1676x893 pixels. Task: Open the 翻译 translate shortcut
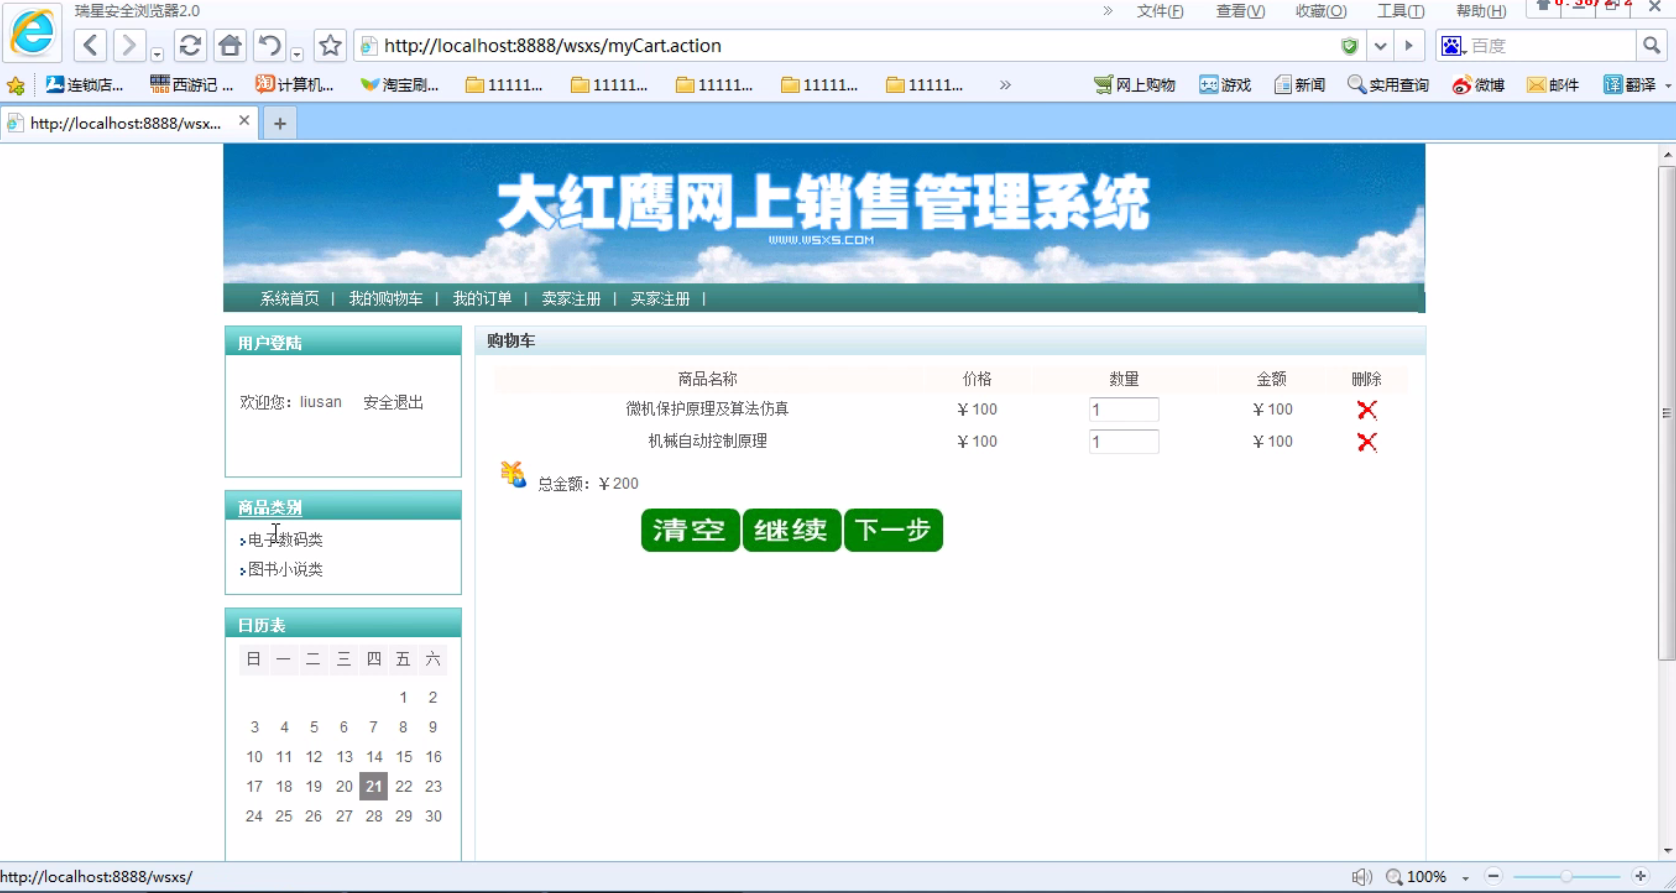[1630, 85]
